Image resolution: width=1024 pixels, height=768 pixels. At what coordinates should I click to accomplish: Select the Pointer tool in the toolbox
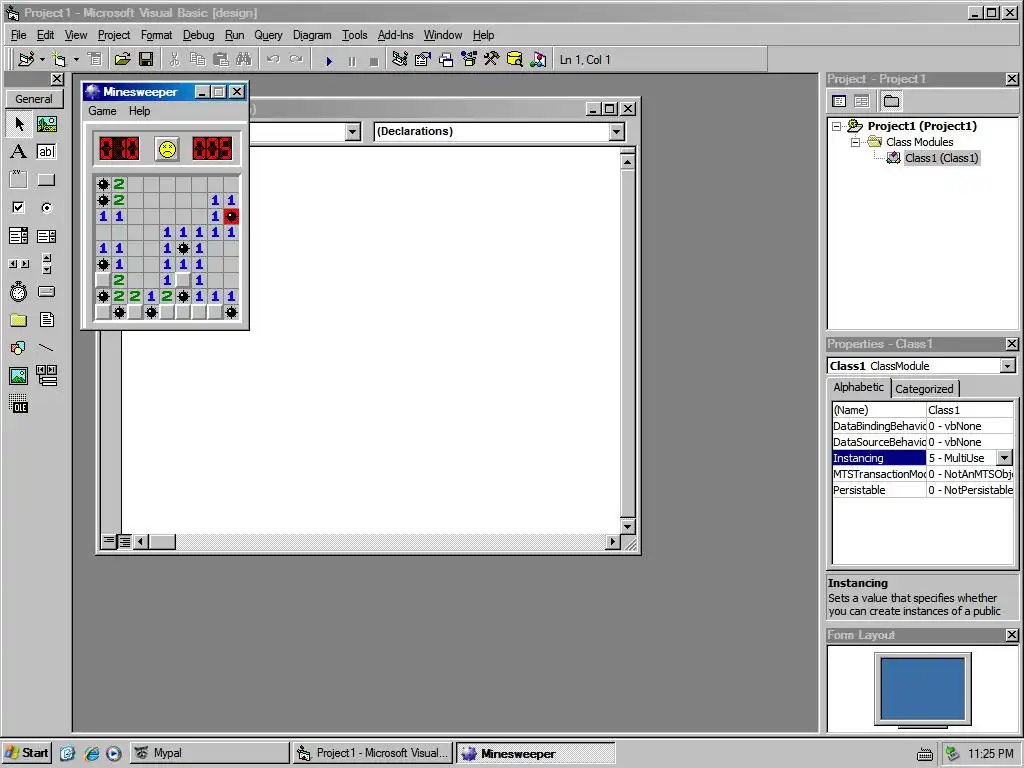click(18, 123)
